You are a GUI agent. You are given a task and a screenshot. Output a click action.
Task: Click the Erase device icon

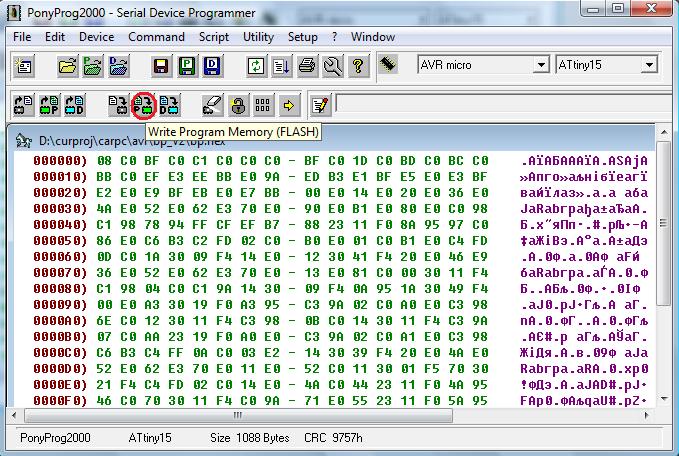(x=213, y=104)
